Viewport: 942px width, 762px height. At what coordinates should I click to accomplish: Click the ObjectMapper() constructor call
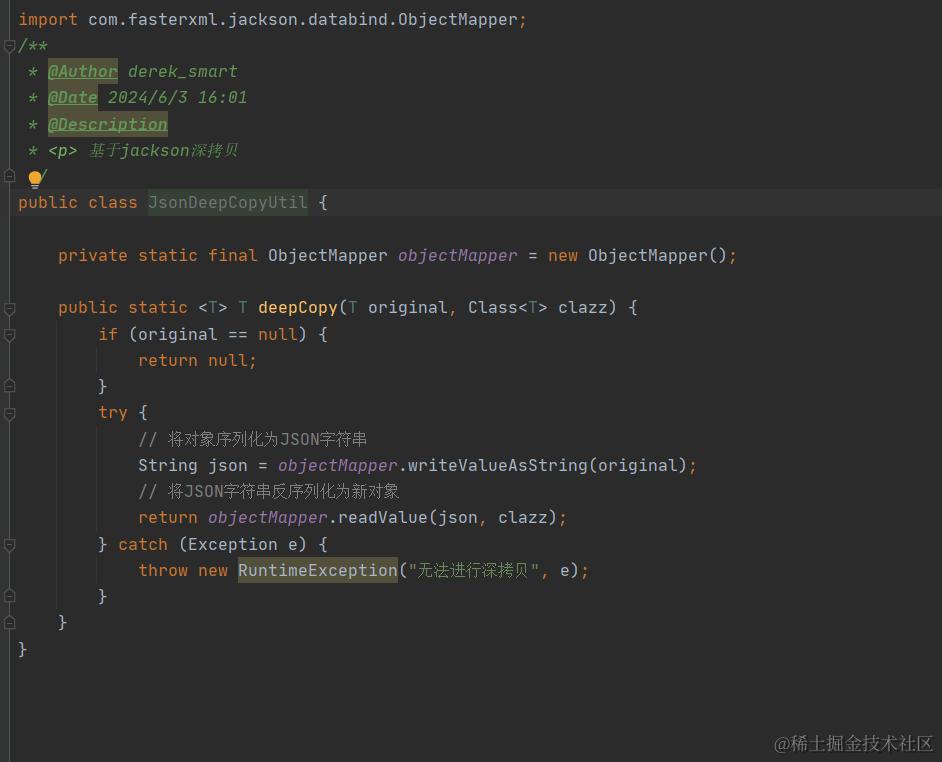tap(657, 255)
